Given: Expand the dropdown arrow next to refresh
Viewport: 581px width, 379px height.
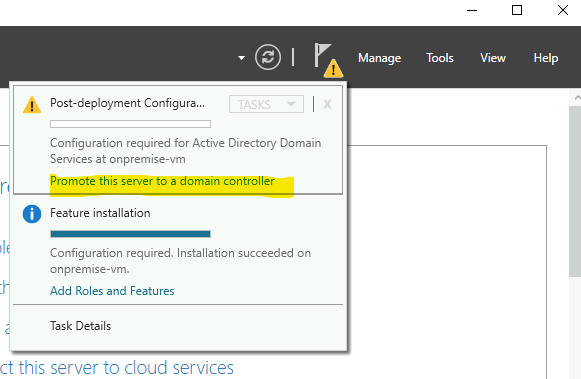Looking at the screenshot, I should click(x=242, y=58).
